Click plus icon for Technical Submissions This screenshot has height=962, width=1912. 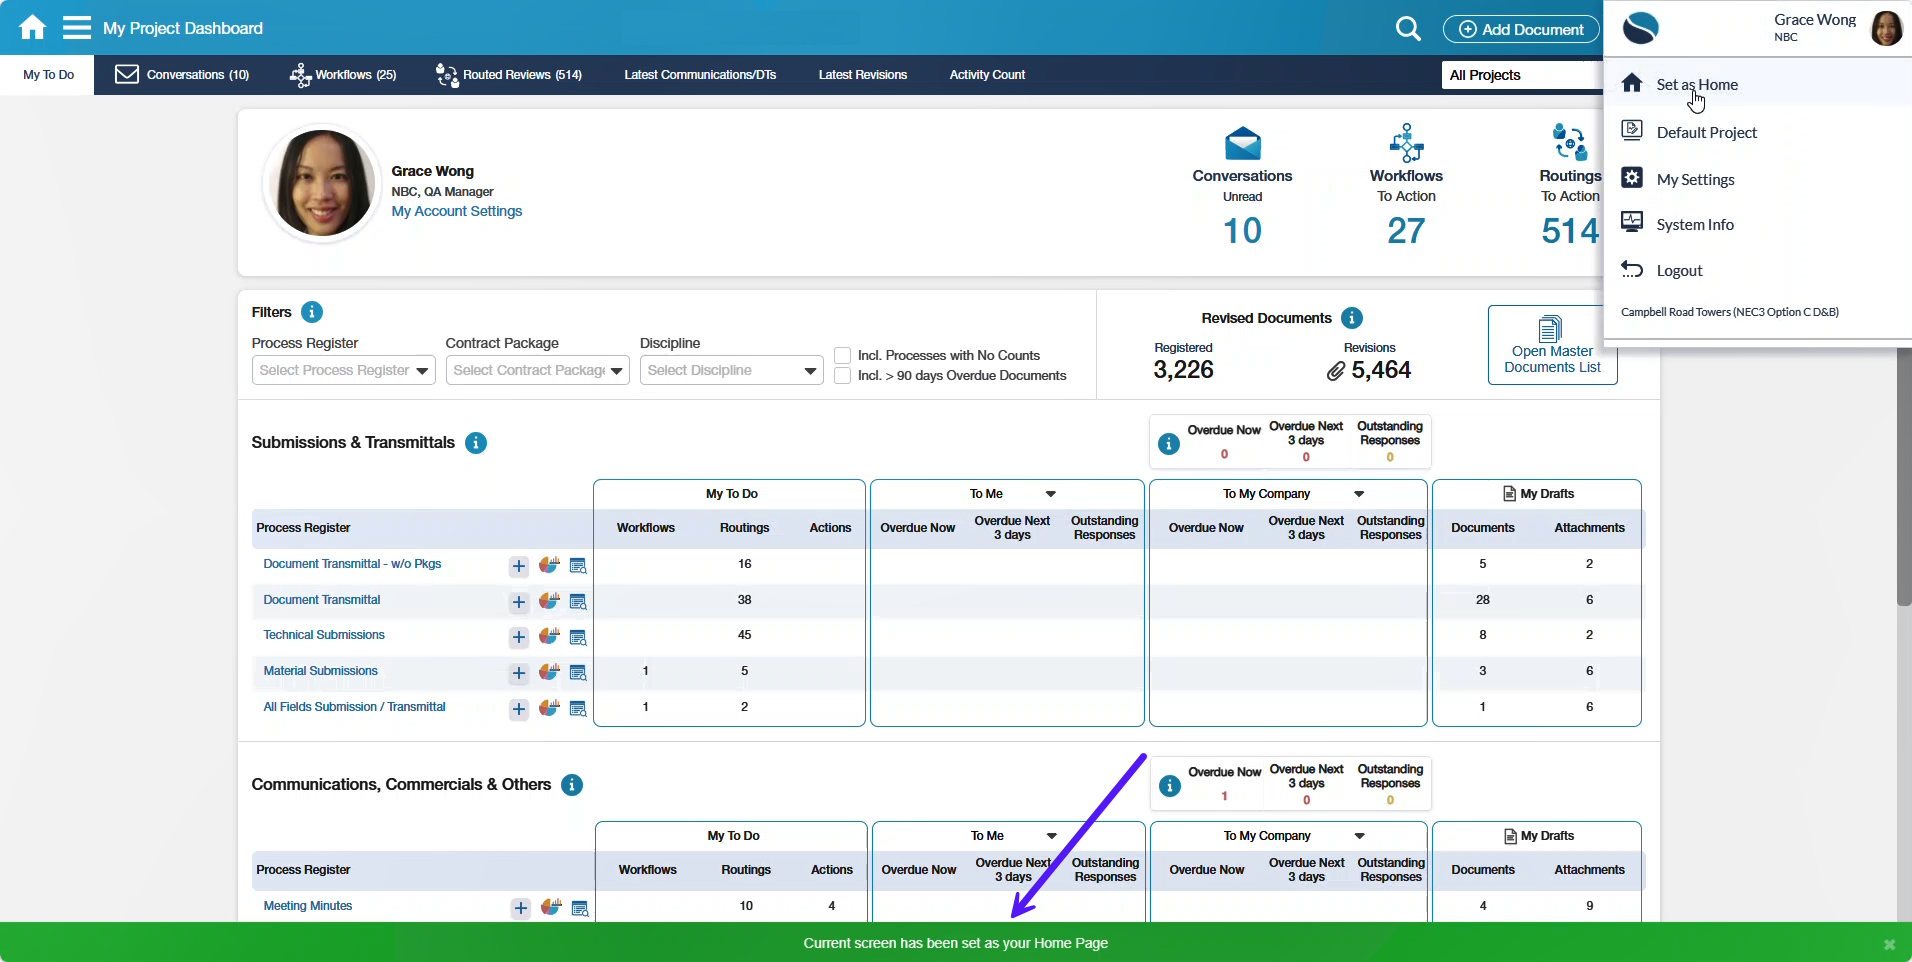click(x=519, y=637)
